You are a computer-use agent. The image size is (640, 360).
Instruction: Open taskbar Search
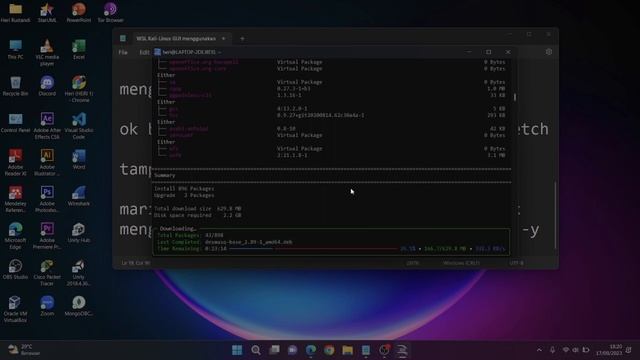pos(256,350)
